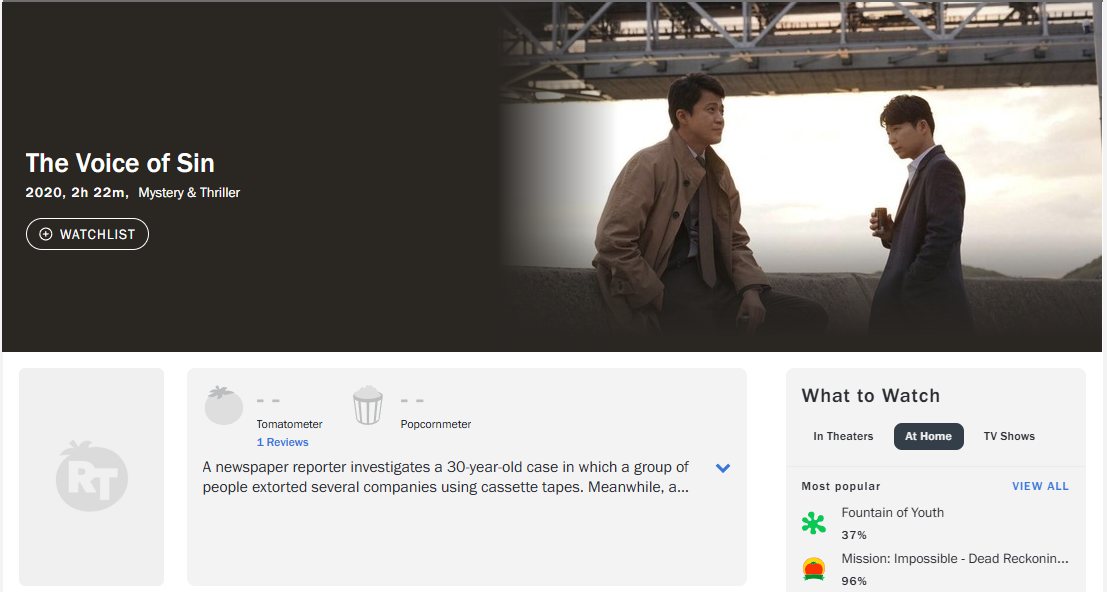Expand the movie synopsis with the chevron

(x=723, y=468)
